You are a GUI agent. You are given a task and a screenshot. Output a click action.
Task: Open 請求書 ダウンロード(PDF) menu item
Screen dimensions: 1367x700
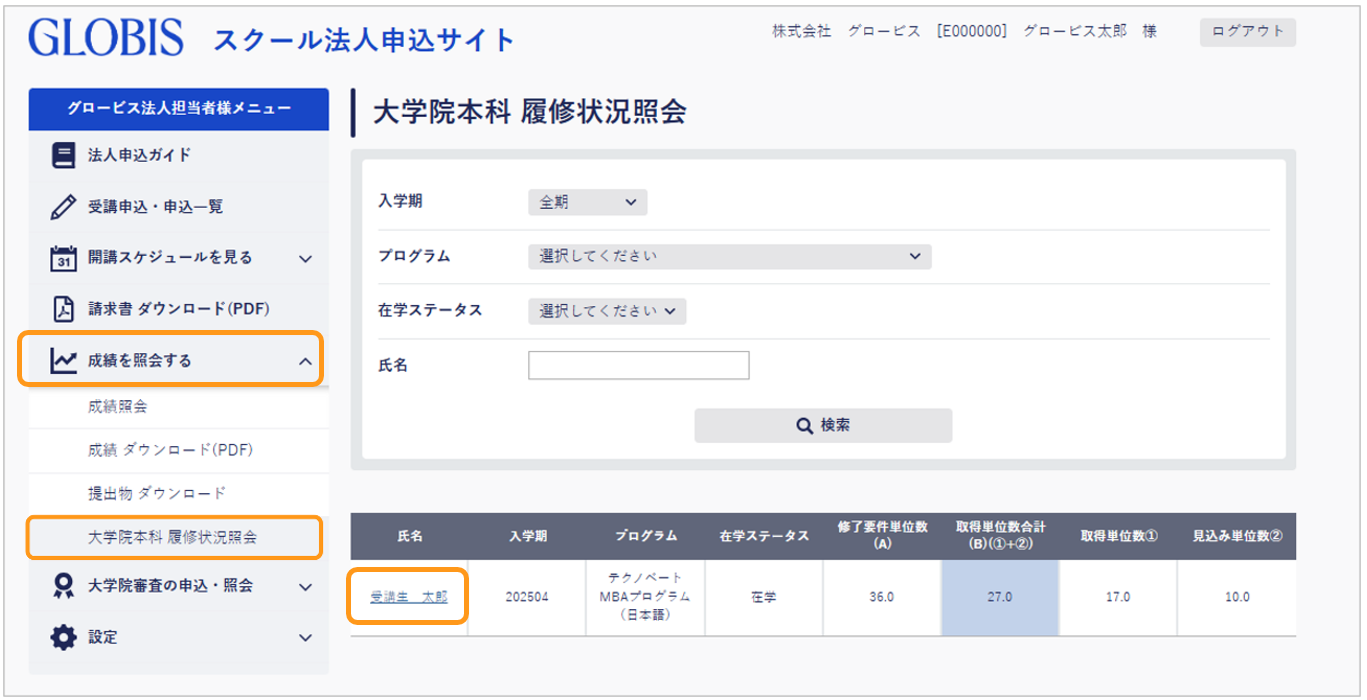click(179, 308)
